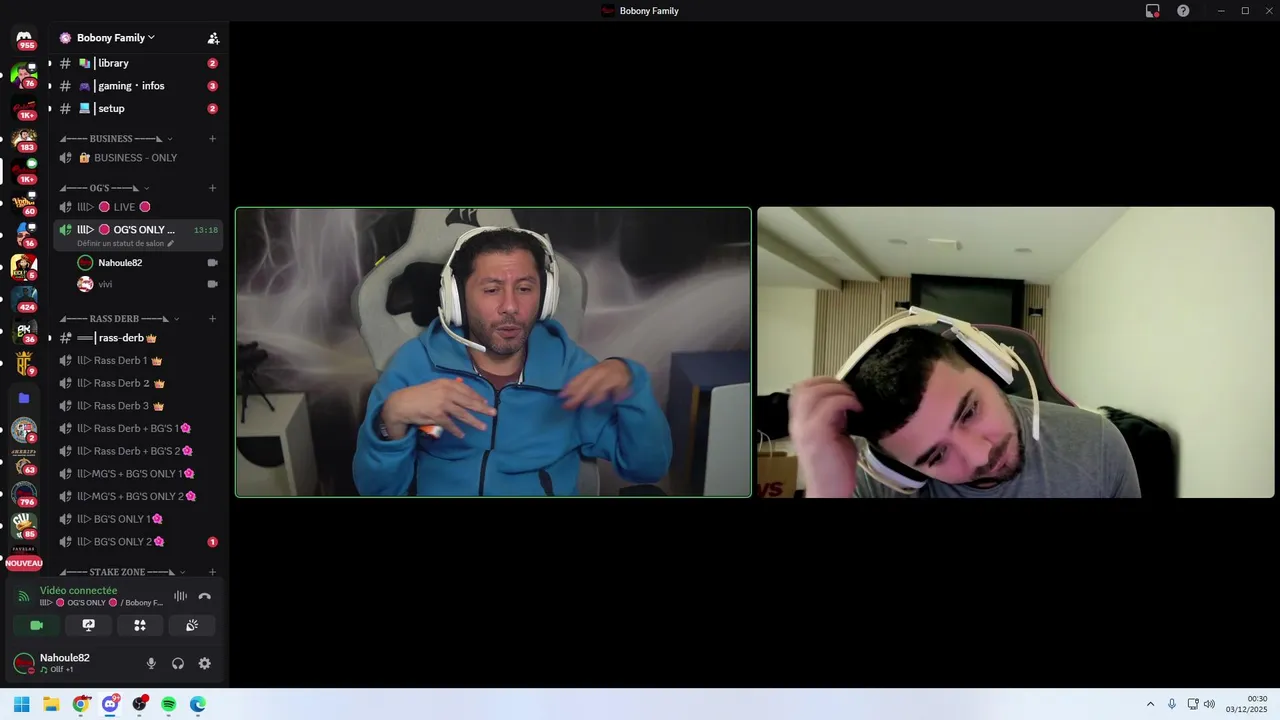The image size is (1280, 720).
Task: Deafen audio with the headphones button
Action: (x=178, y=663)
